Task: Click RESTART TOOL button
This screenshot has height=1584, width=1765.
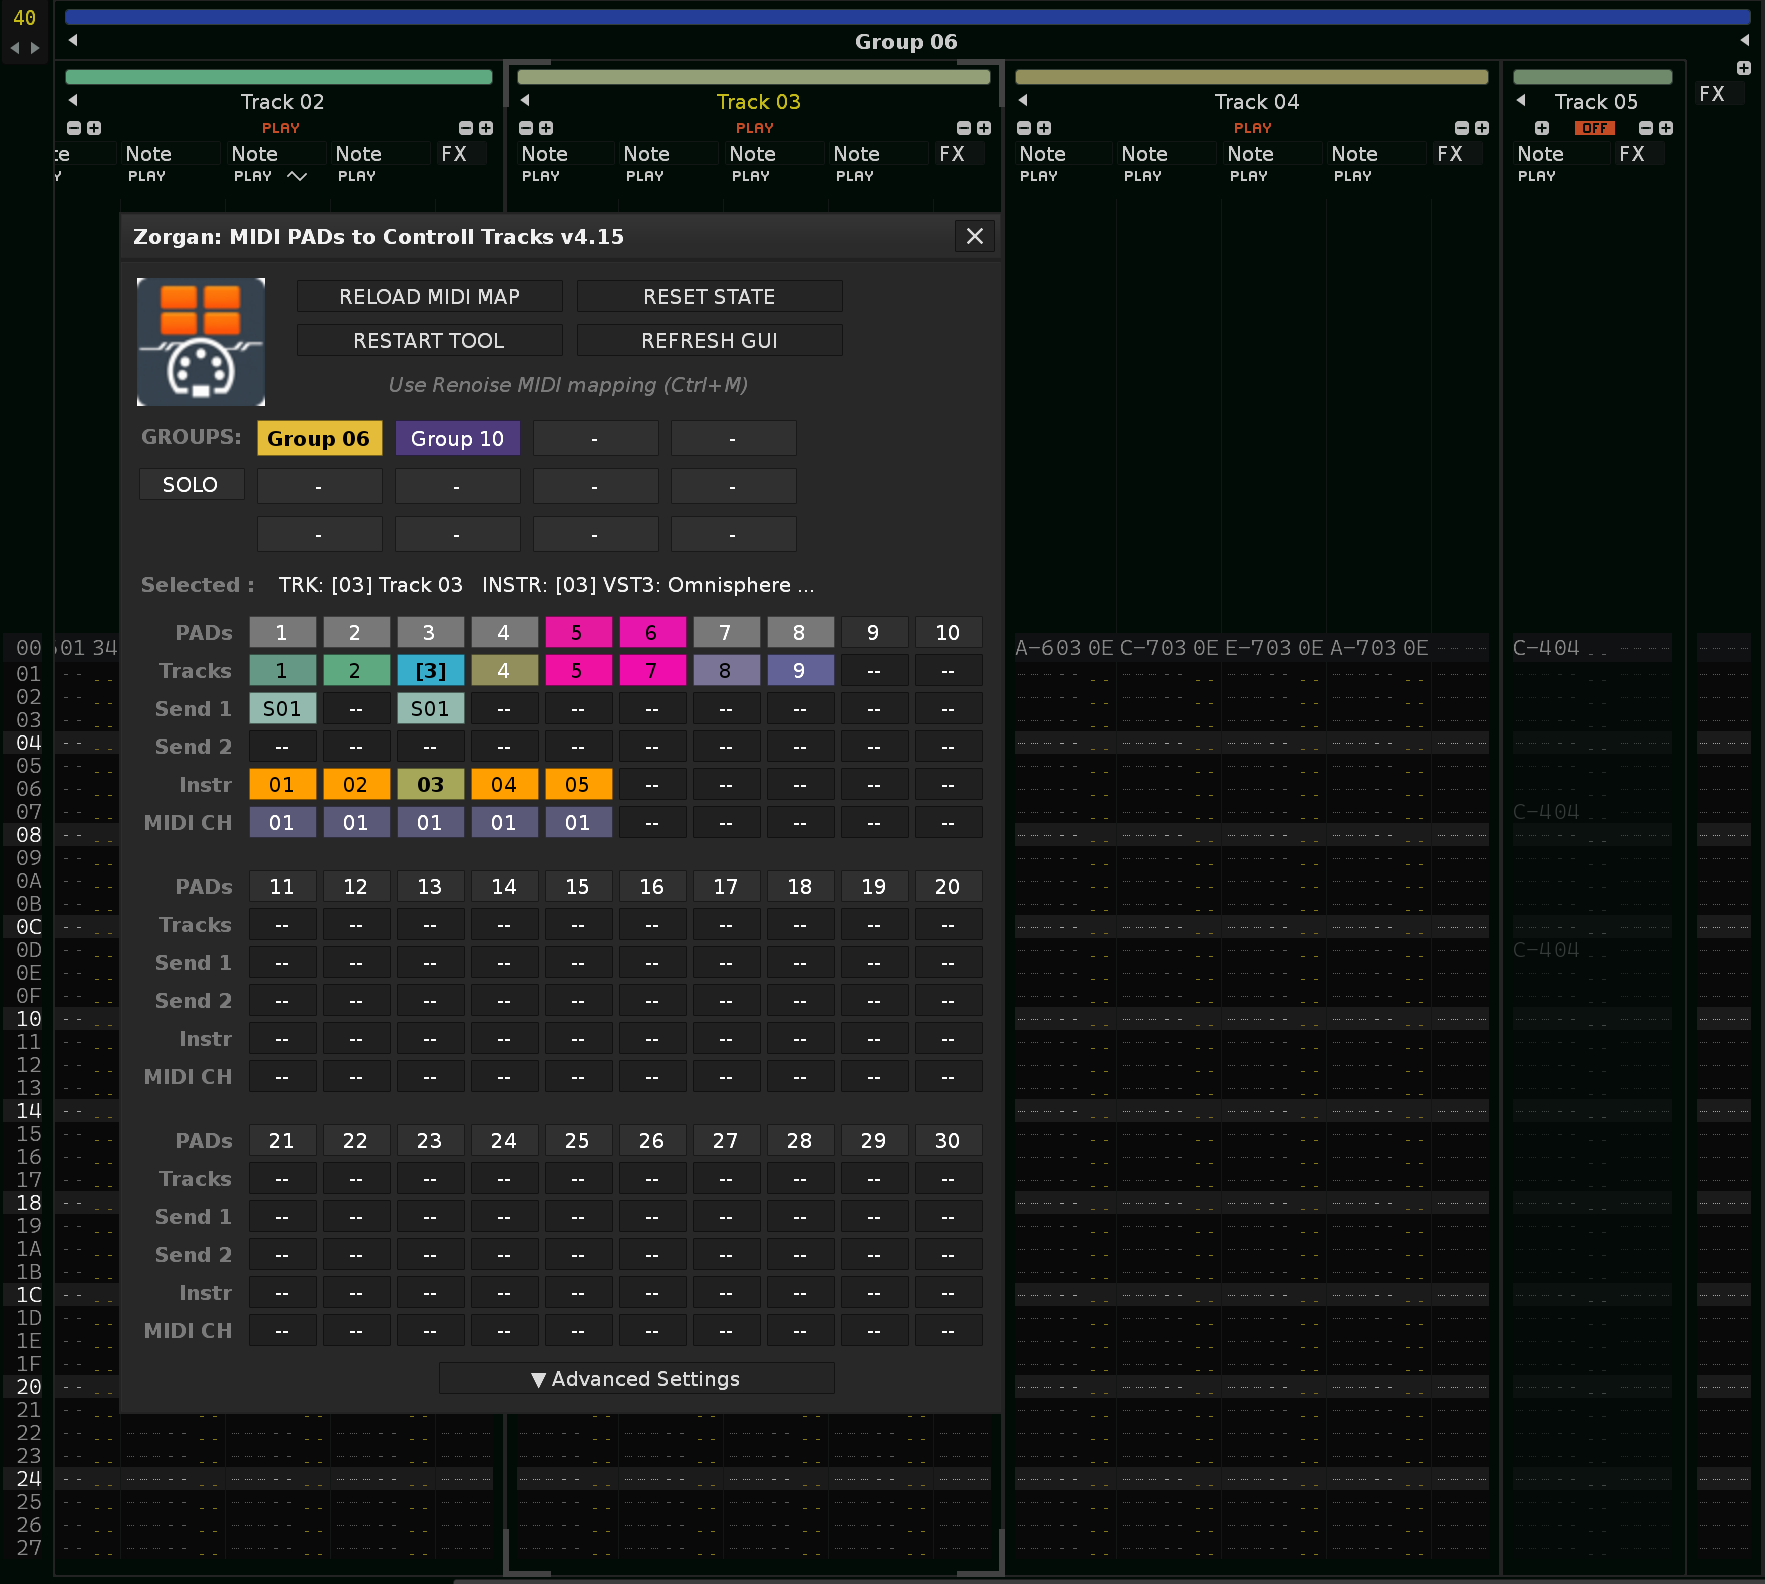Action: [429, 341]
